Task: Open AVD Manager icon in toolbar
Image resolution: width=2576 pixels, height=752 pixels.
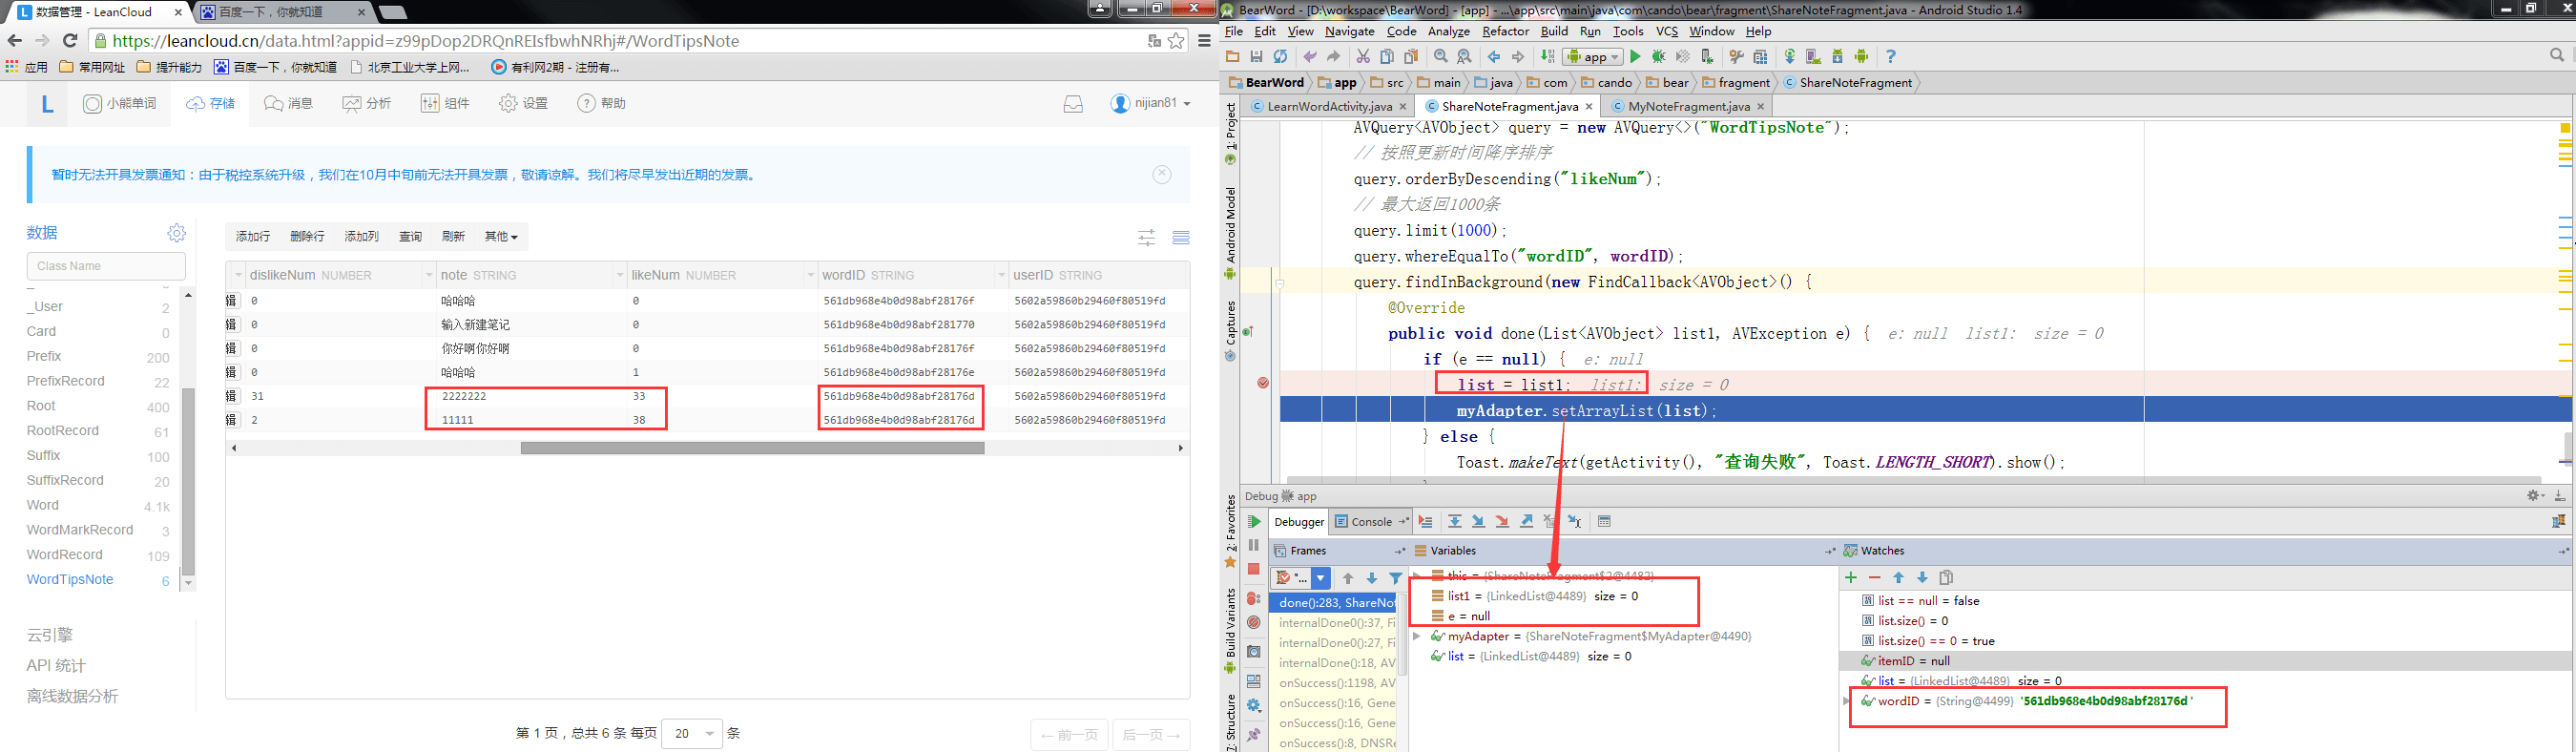Action: click(1814, 57)
